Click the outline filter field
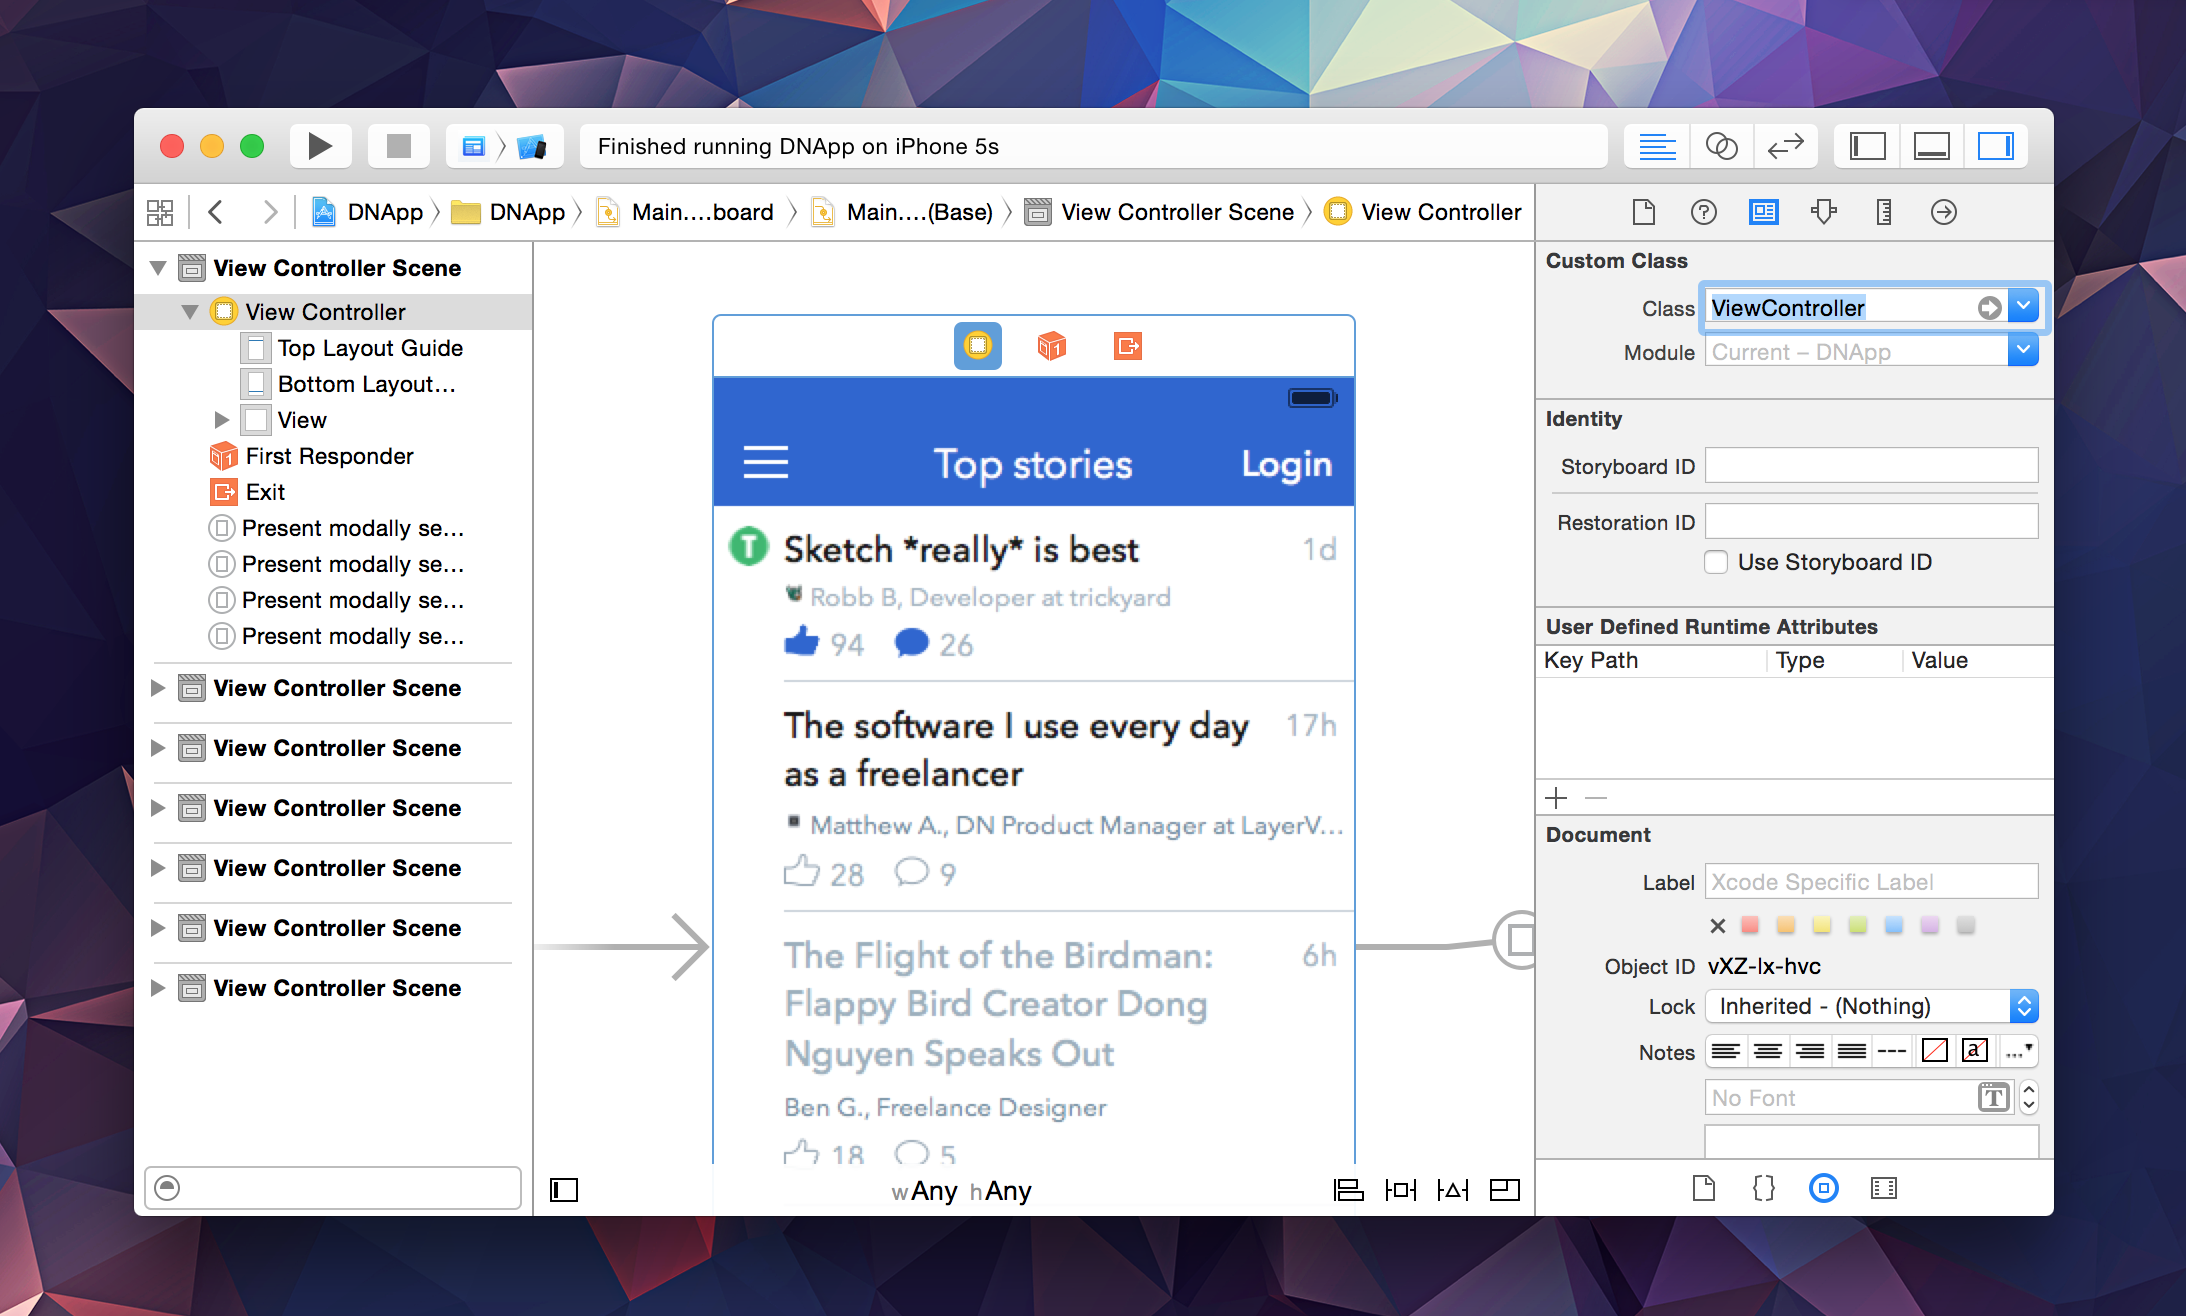The width and height of the screenshot is (2186, 1316). 333,1188
